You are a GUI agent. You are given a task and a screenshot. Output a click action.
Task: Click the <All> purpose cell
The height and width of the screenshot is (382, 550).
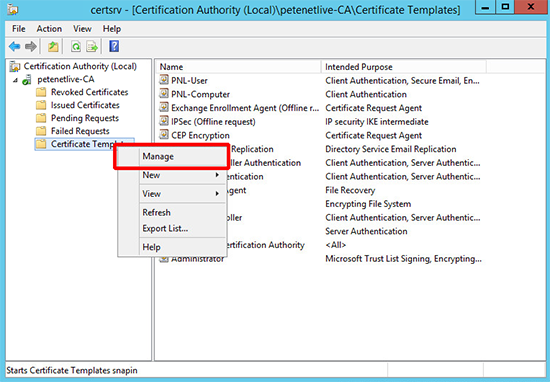point(335,245)
